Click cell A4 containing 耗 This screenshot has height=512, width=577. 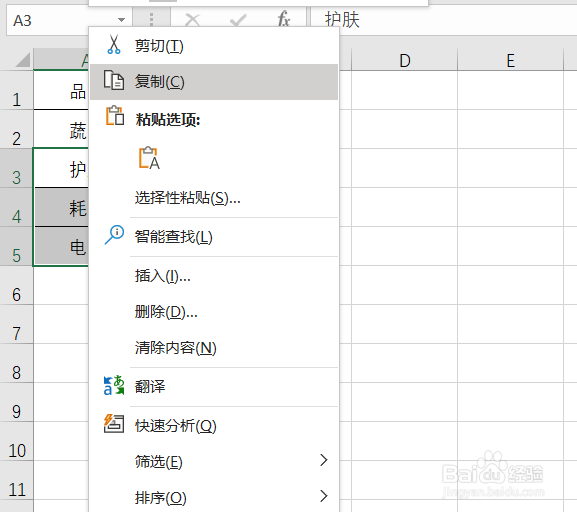pyautogui.click(x=61, y=208)
